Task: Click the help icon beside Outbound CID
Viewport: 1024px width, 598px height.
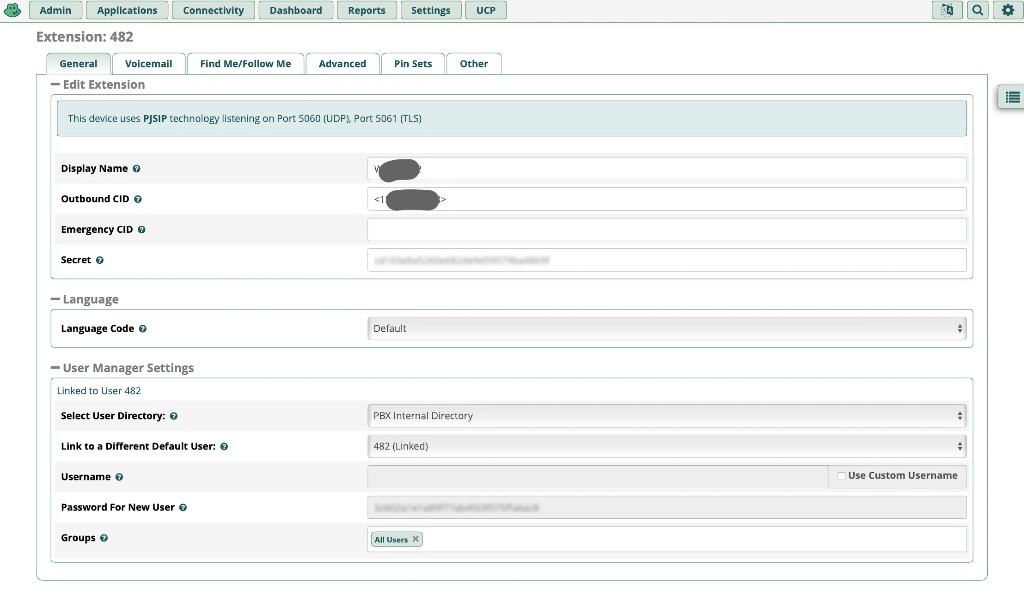Action: 138,198
